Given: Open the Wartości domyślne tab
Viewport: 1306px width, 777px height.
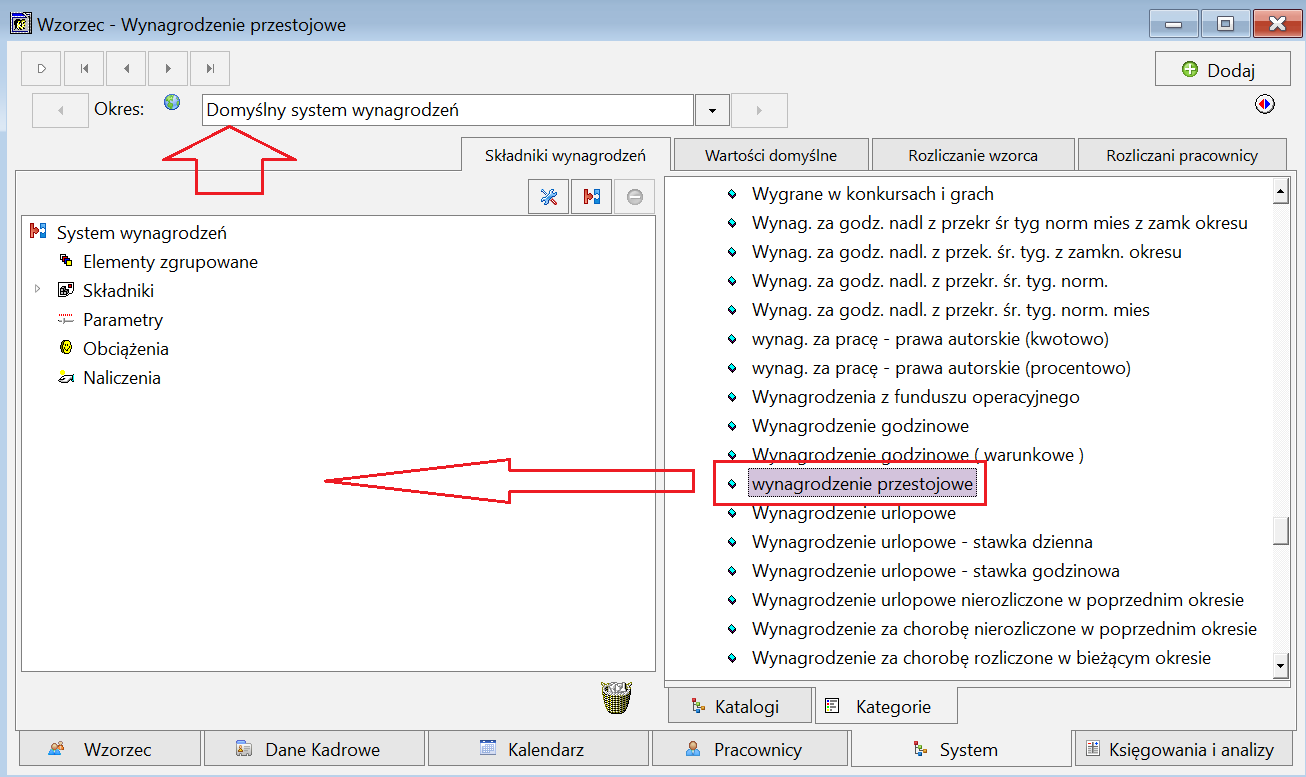Looking at the screenshot, I should (x=771, y=155).
